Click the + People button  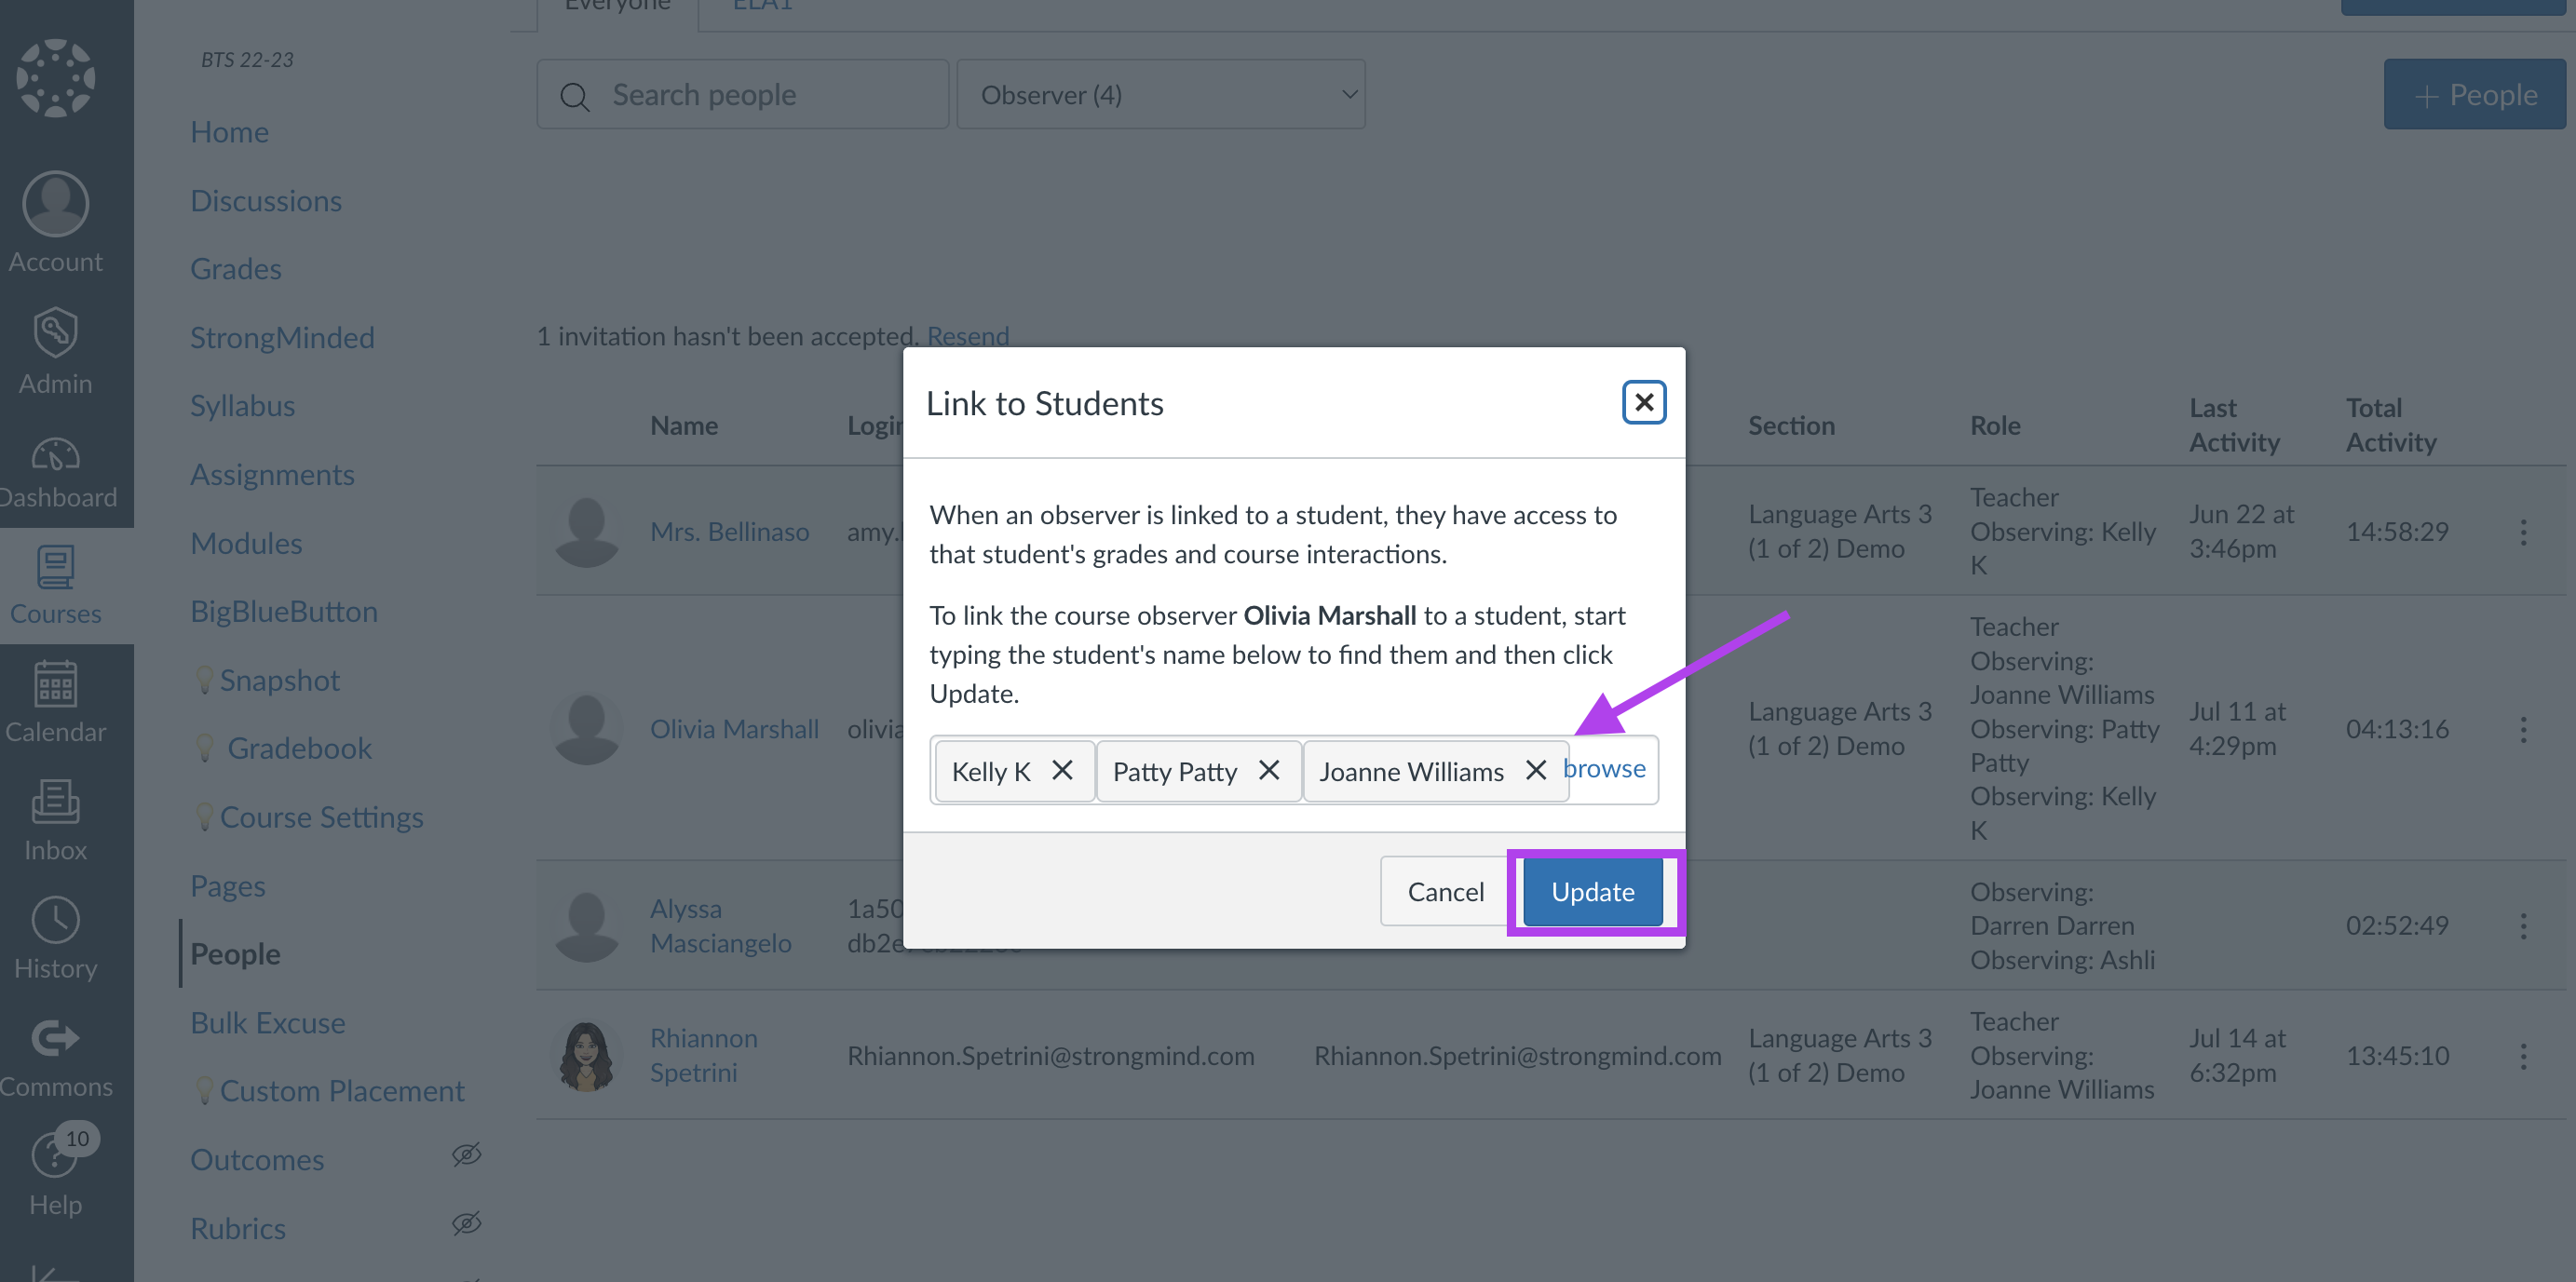[x=2474, y=95]
